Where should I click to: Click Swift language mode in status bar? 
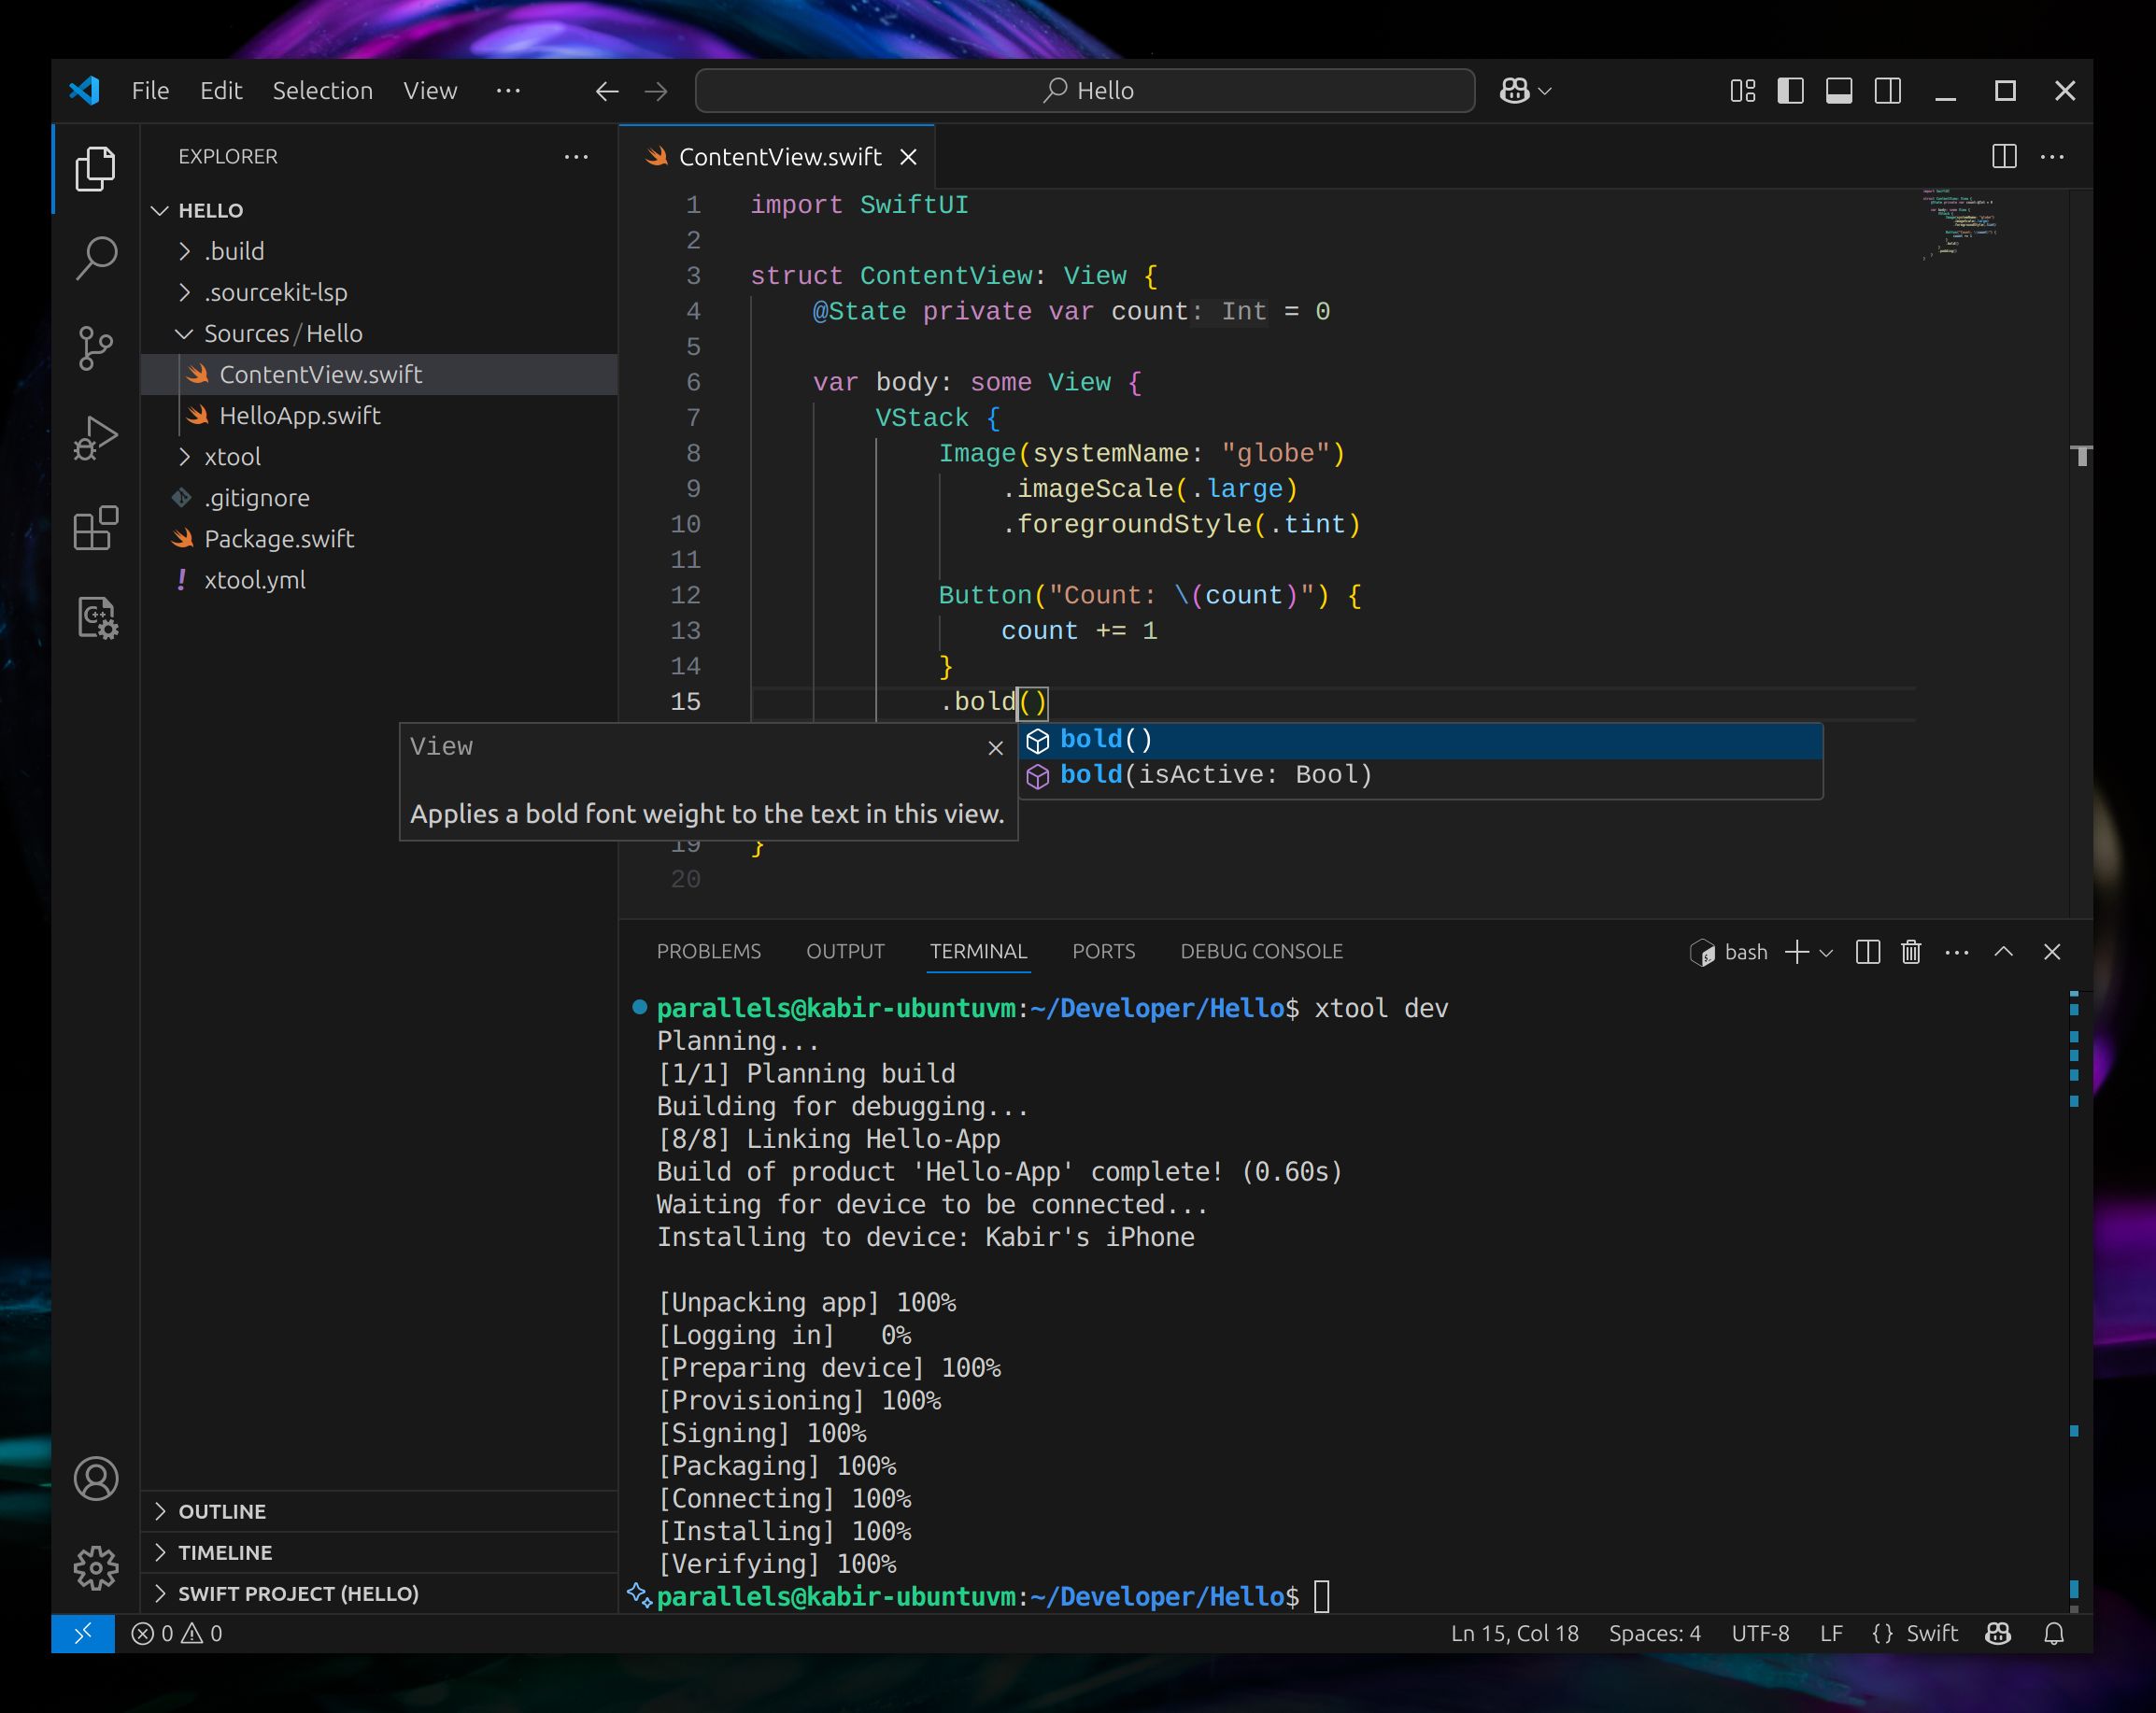1934,1634
